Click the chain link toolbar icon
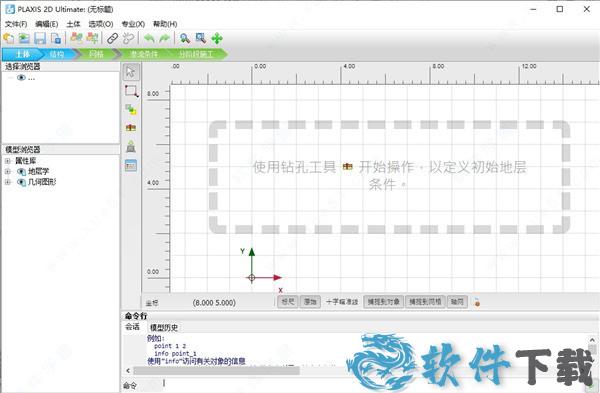Image resolution: width=600 pixels, height=393 pixels. pos(112,38)
